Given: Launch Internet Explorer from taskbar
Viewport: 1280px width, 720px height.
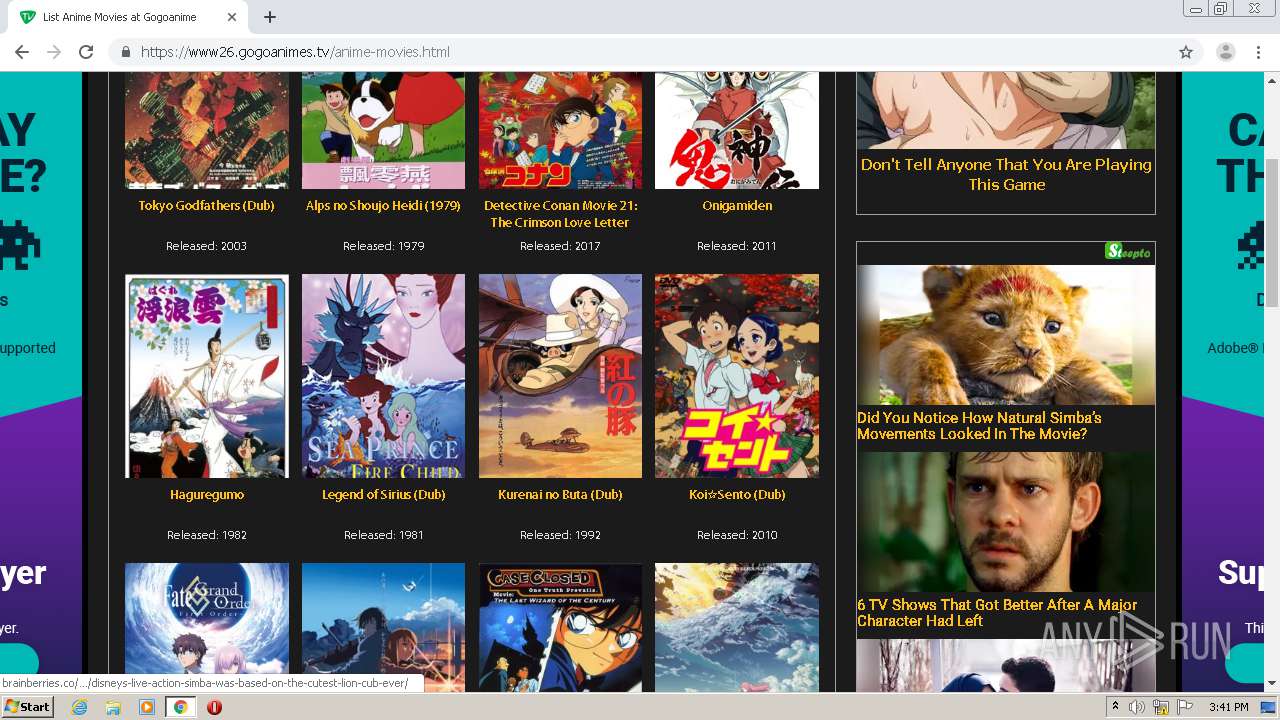Looking at the screenshot, I should (x=80, y=707).
